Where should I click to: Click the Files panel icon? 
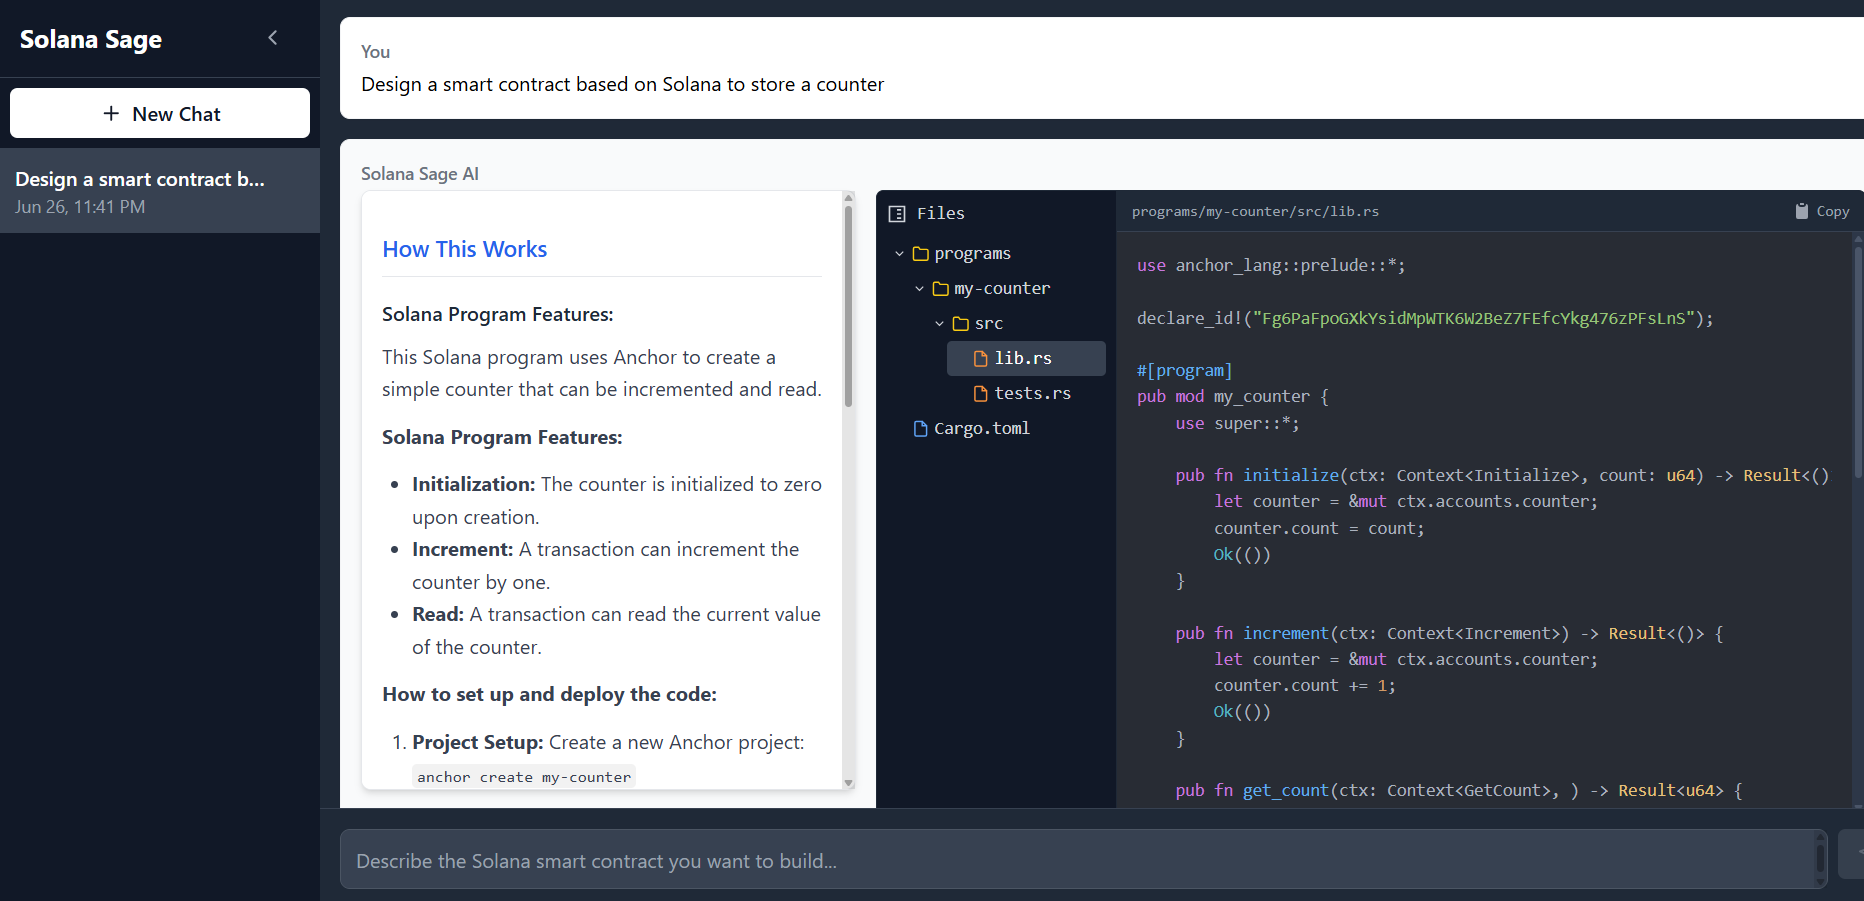point(897,214)
